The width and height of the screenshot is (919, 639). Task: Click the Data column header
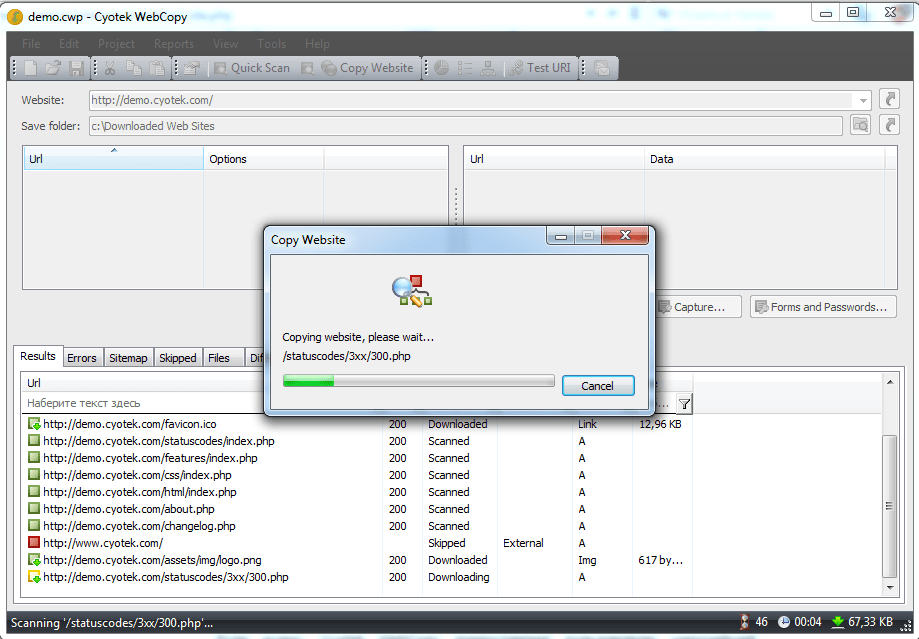coord(764,159)
